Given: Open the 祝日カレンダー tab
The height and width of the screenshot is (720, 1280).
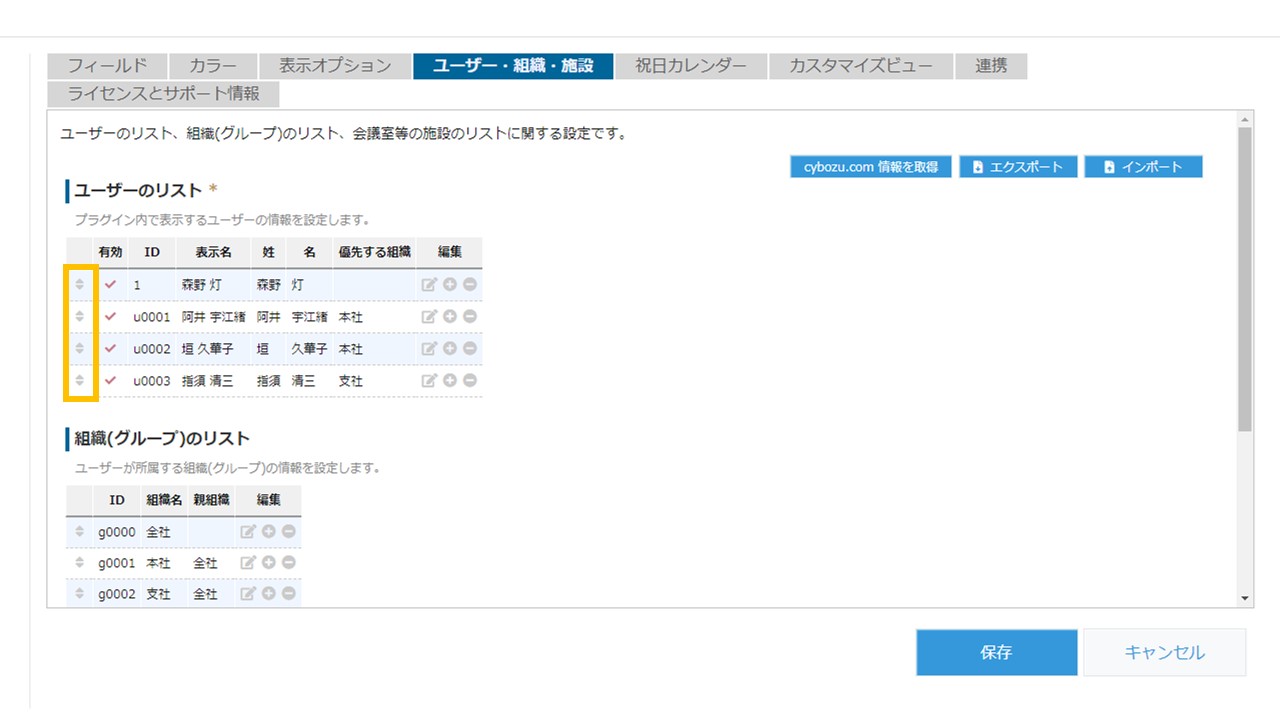Looking at the screenshot, I should 690,66.
